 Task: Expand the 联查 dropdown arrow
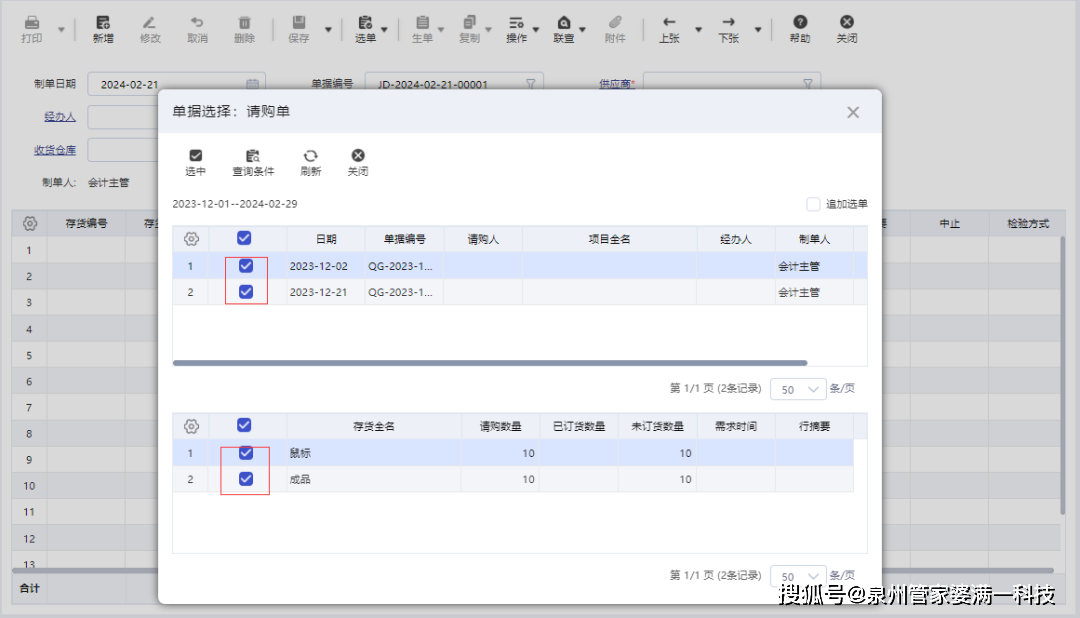point(583,30)
